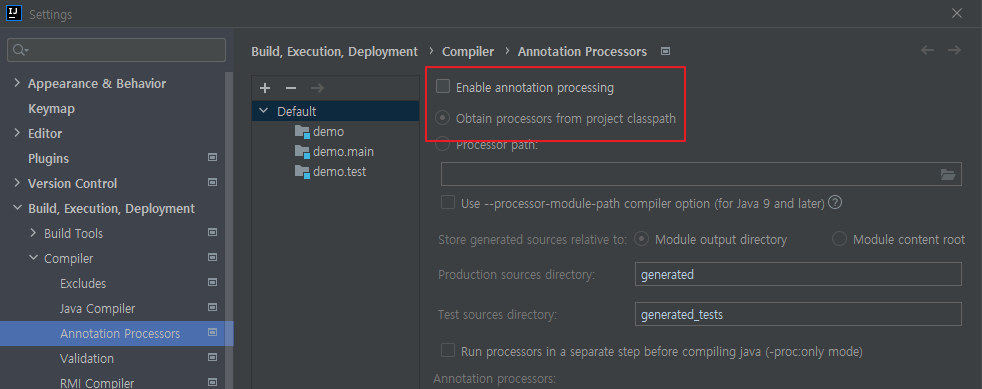The width and height of the screenshot is (982, 389).
Task: Collapse the Compiler tree node
Action: (x=33, y=258)
